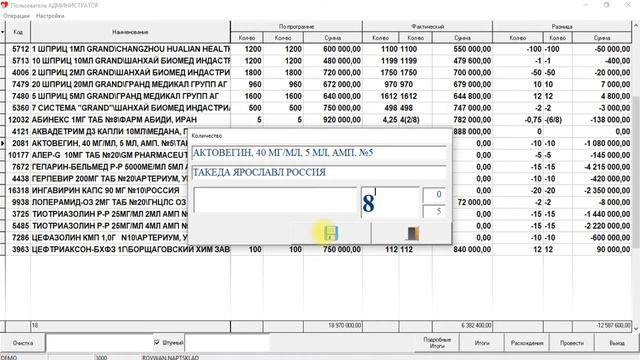Sort by the Код column header
640x360 pixels.
coord(18,32)
